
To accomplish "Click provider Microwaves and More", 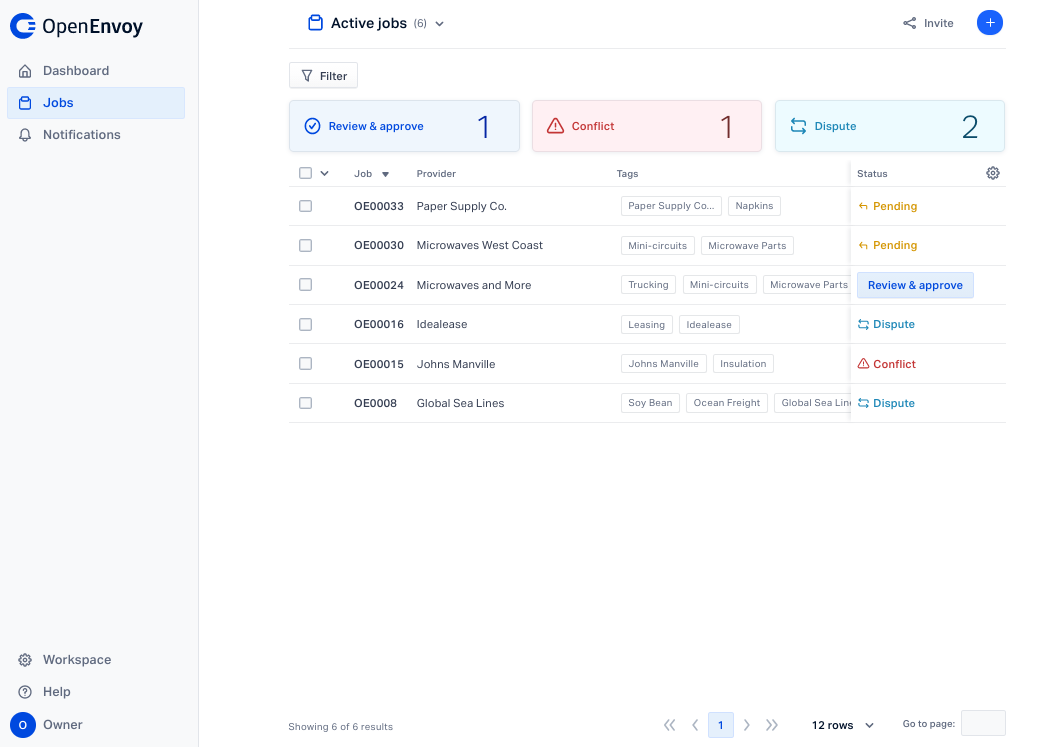I will tap(473, 285).
